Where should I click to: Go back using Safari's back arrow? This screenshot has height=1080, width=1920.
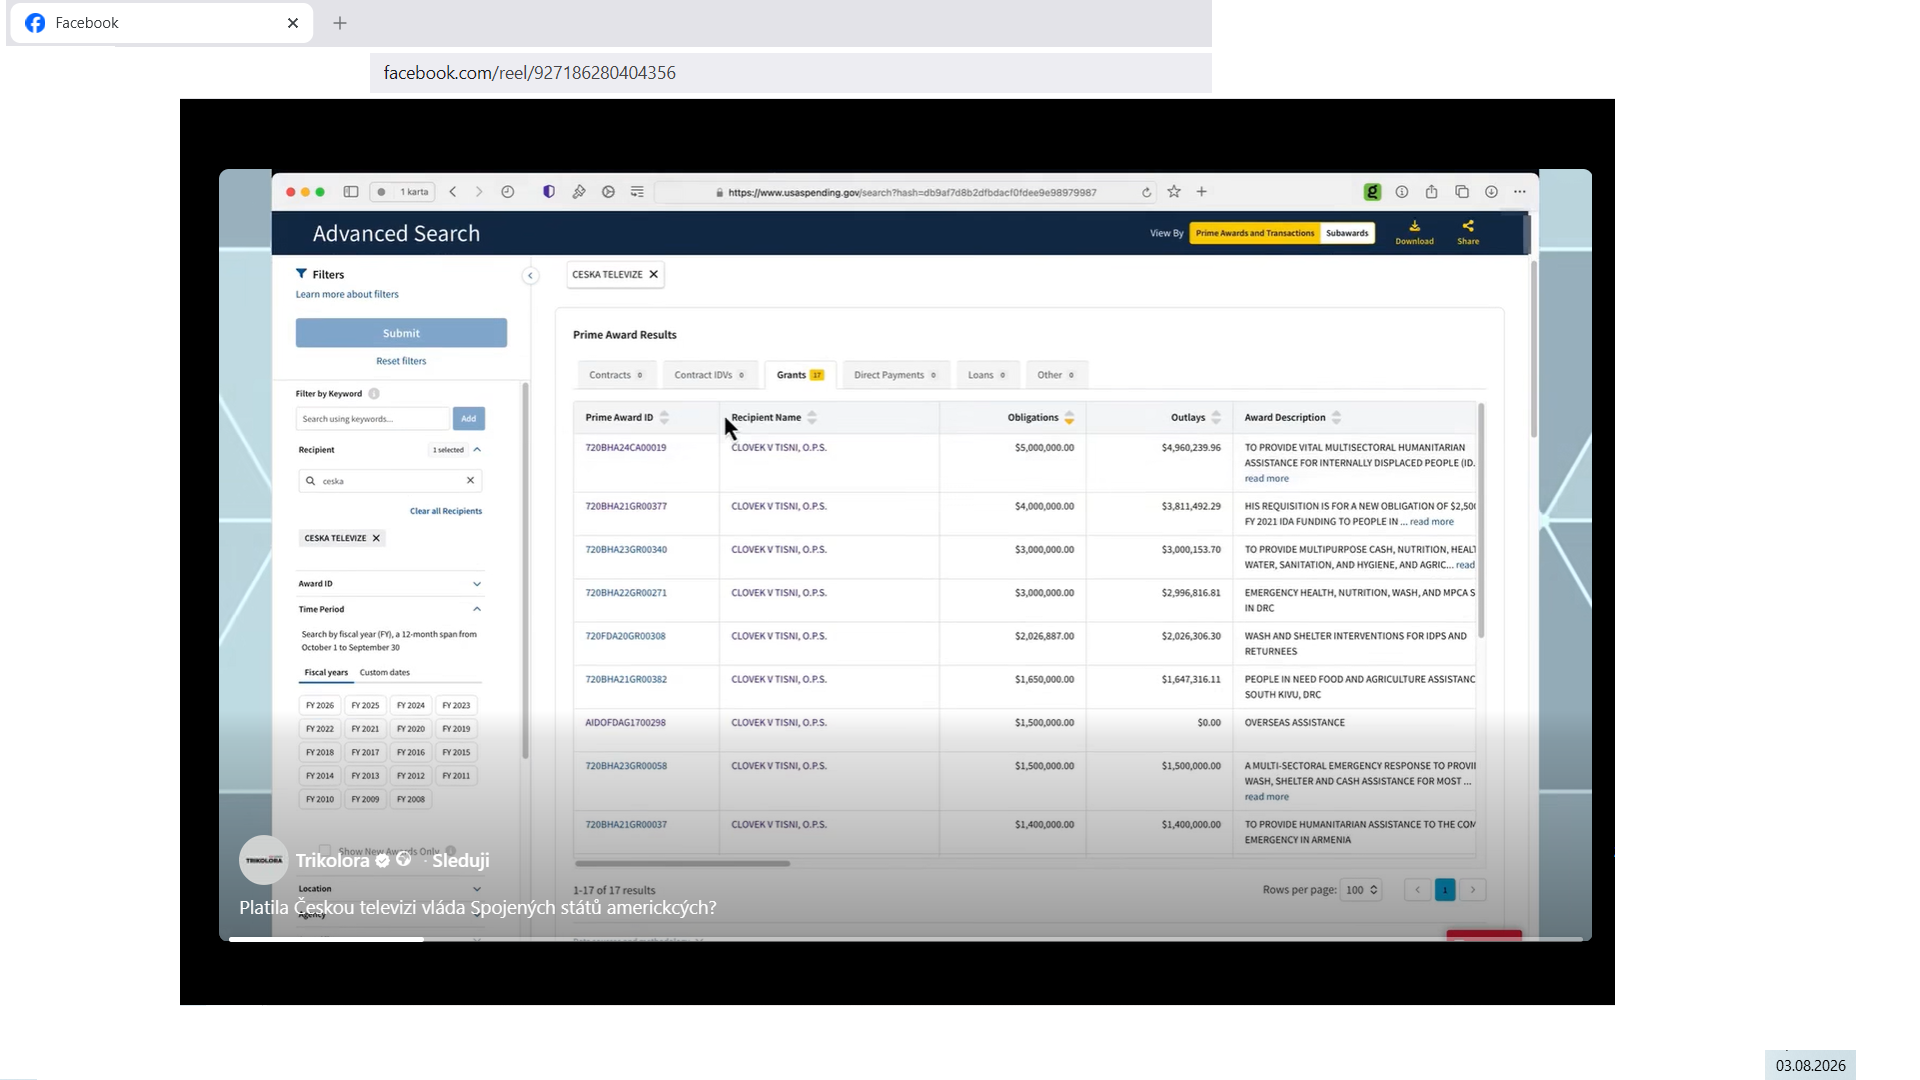coord(453,192)
